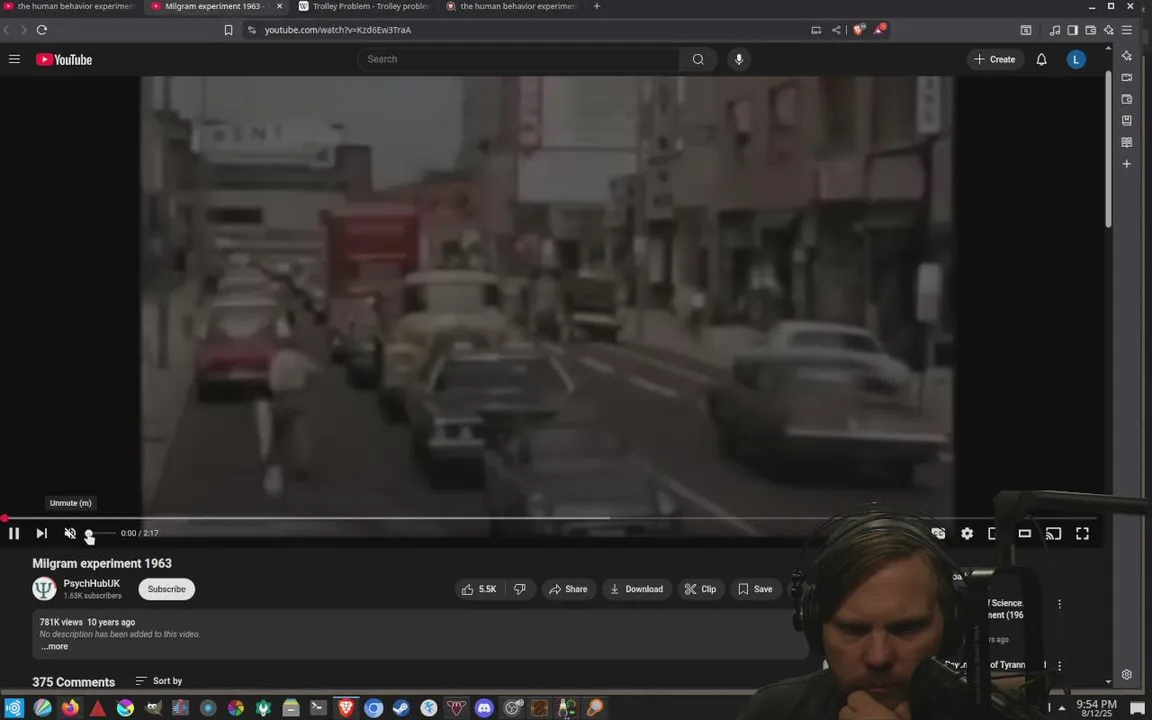The height and width of the screenshot is (720, 1152).
Task: Pause the Milgram experiment video
Action: (x=14, y=533)
